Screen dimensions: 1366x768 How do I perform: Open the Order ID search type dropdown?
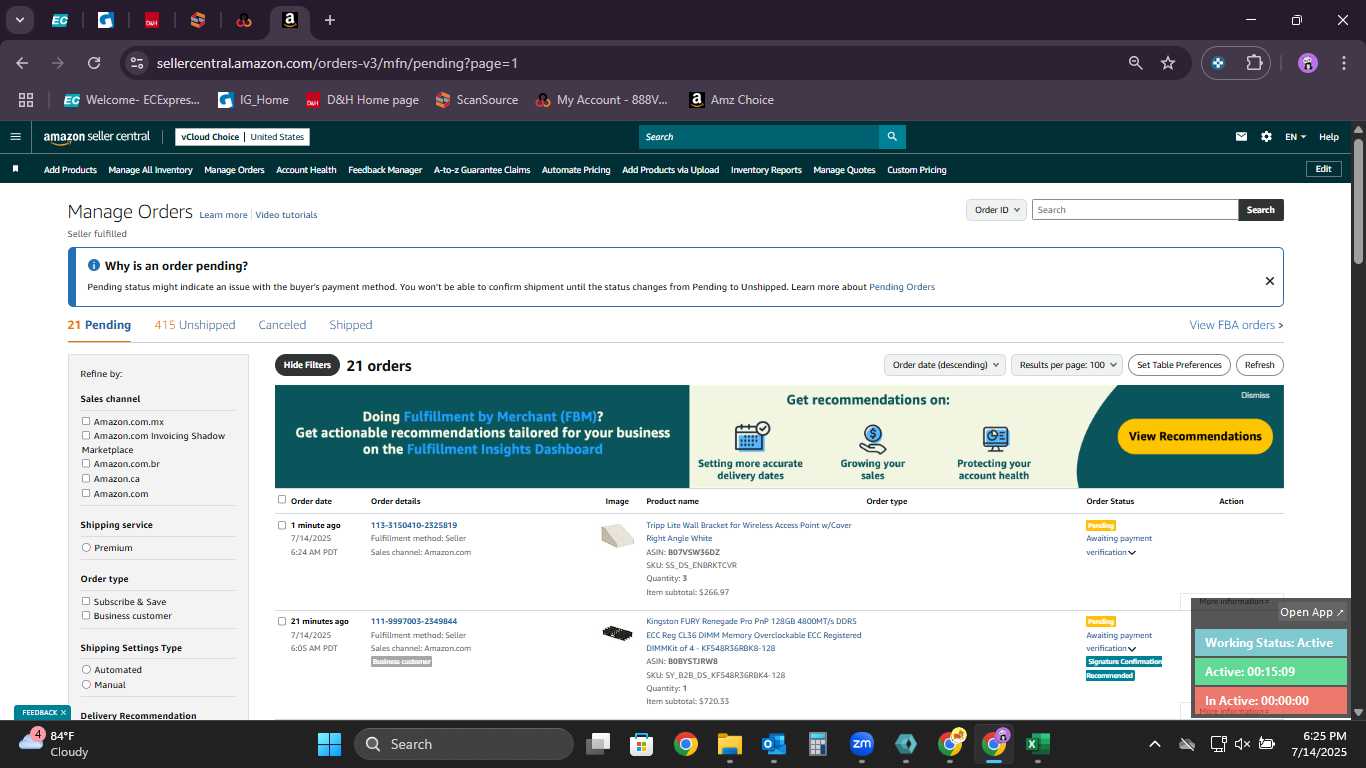[997, 210]
